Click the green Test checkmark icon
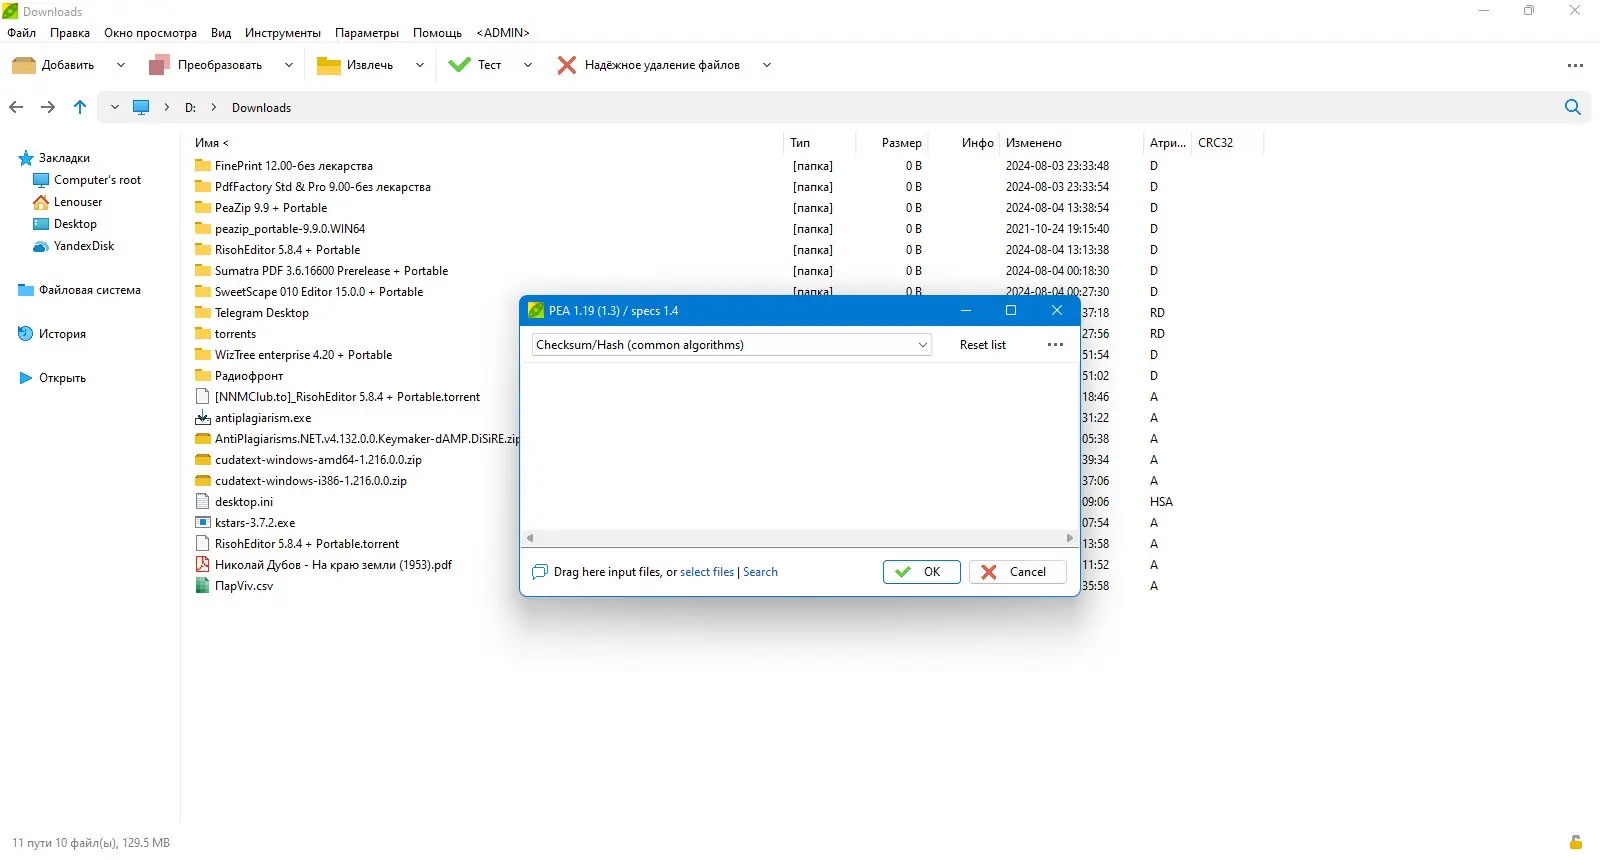 click(460, 65)
